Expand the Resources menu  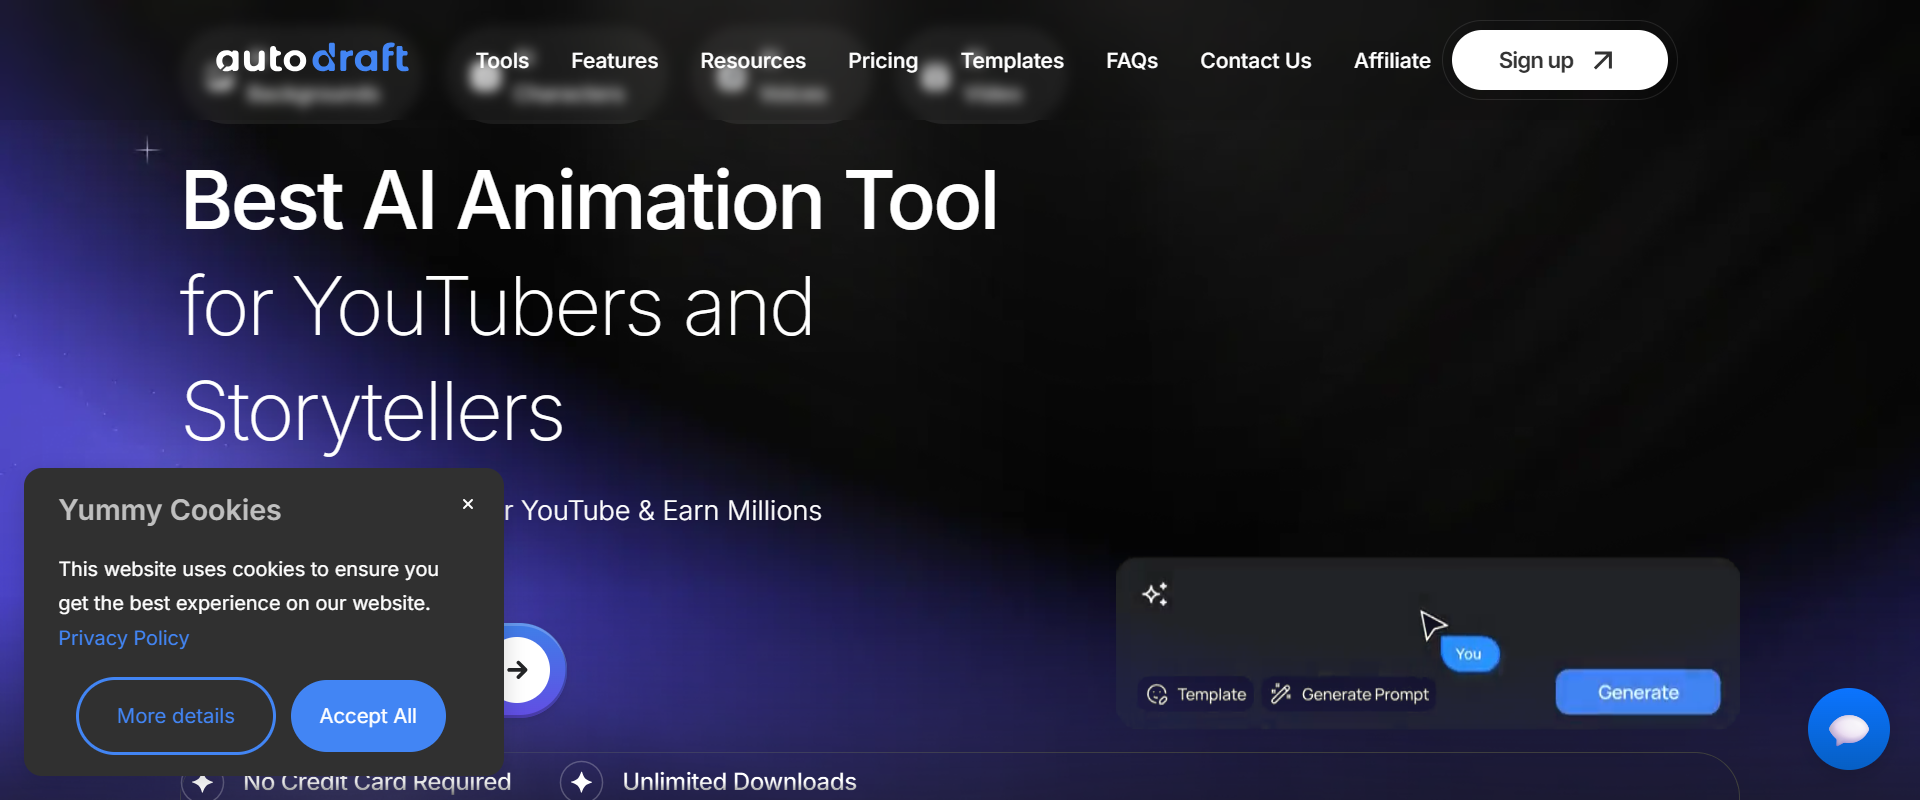click(752, 61)
